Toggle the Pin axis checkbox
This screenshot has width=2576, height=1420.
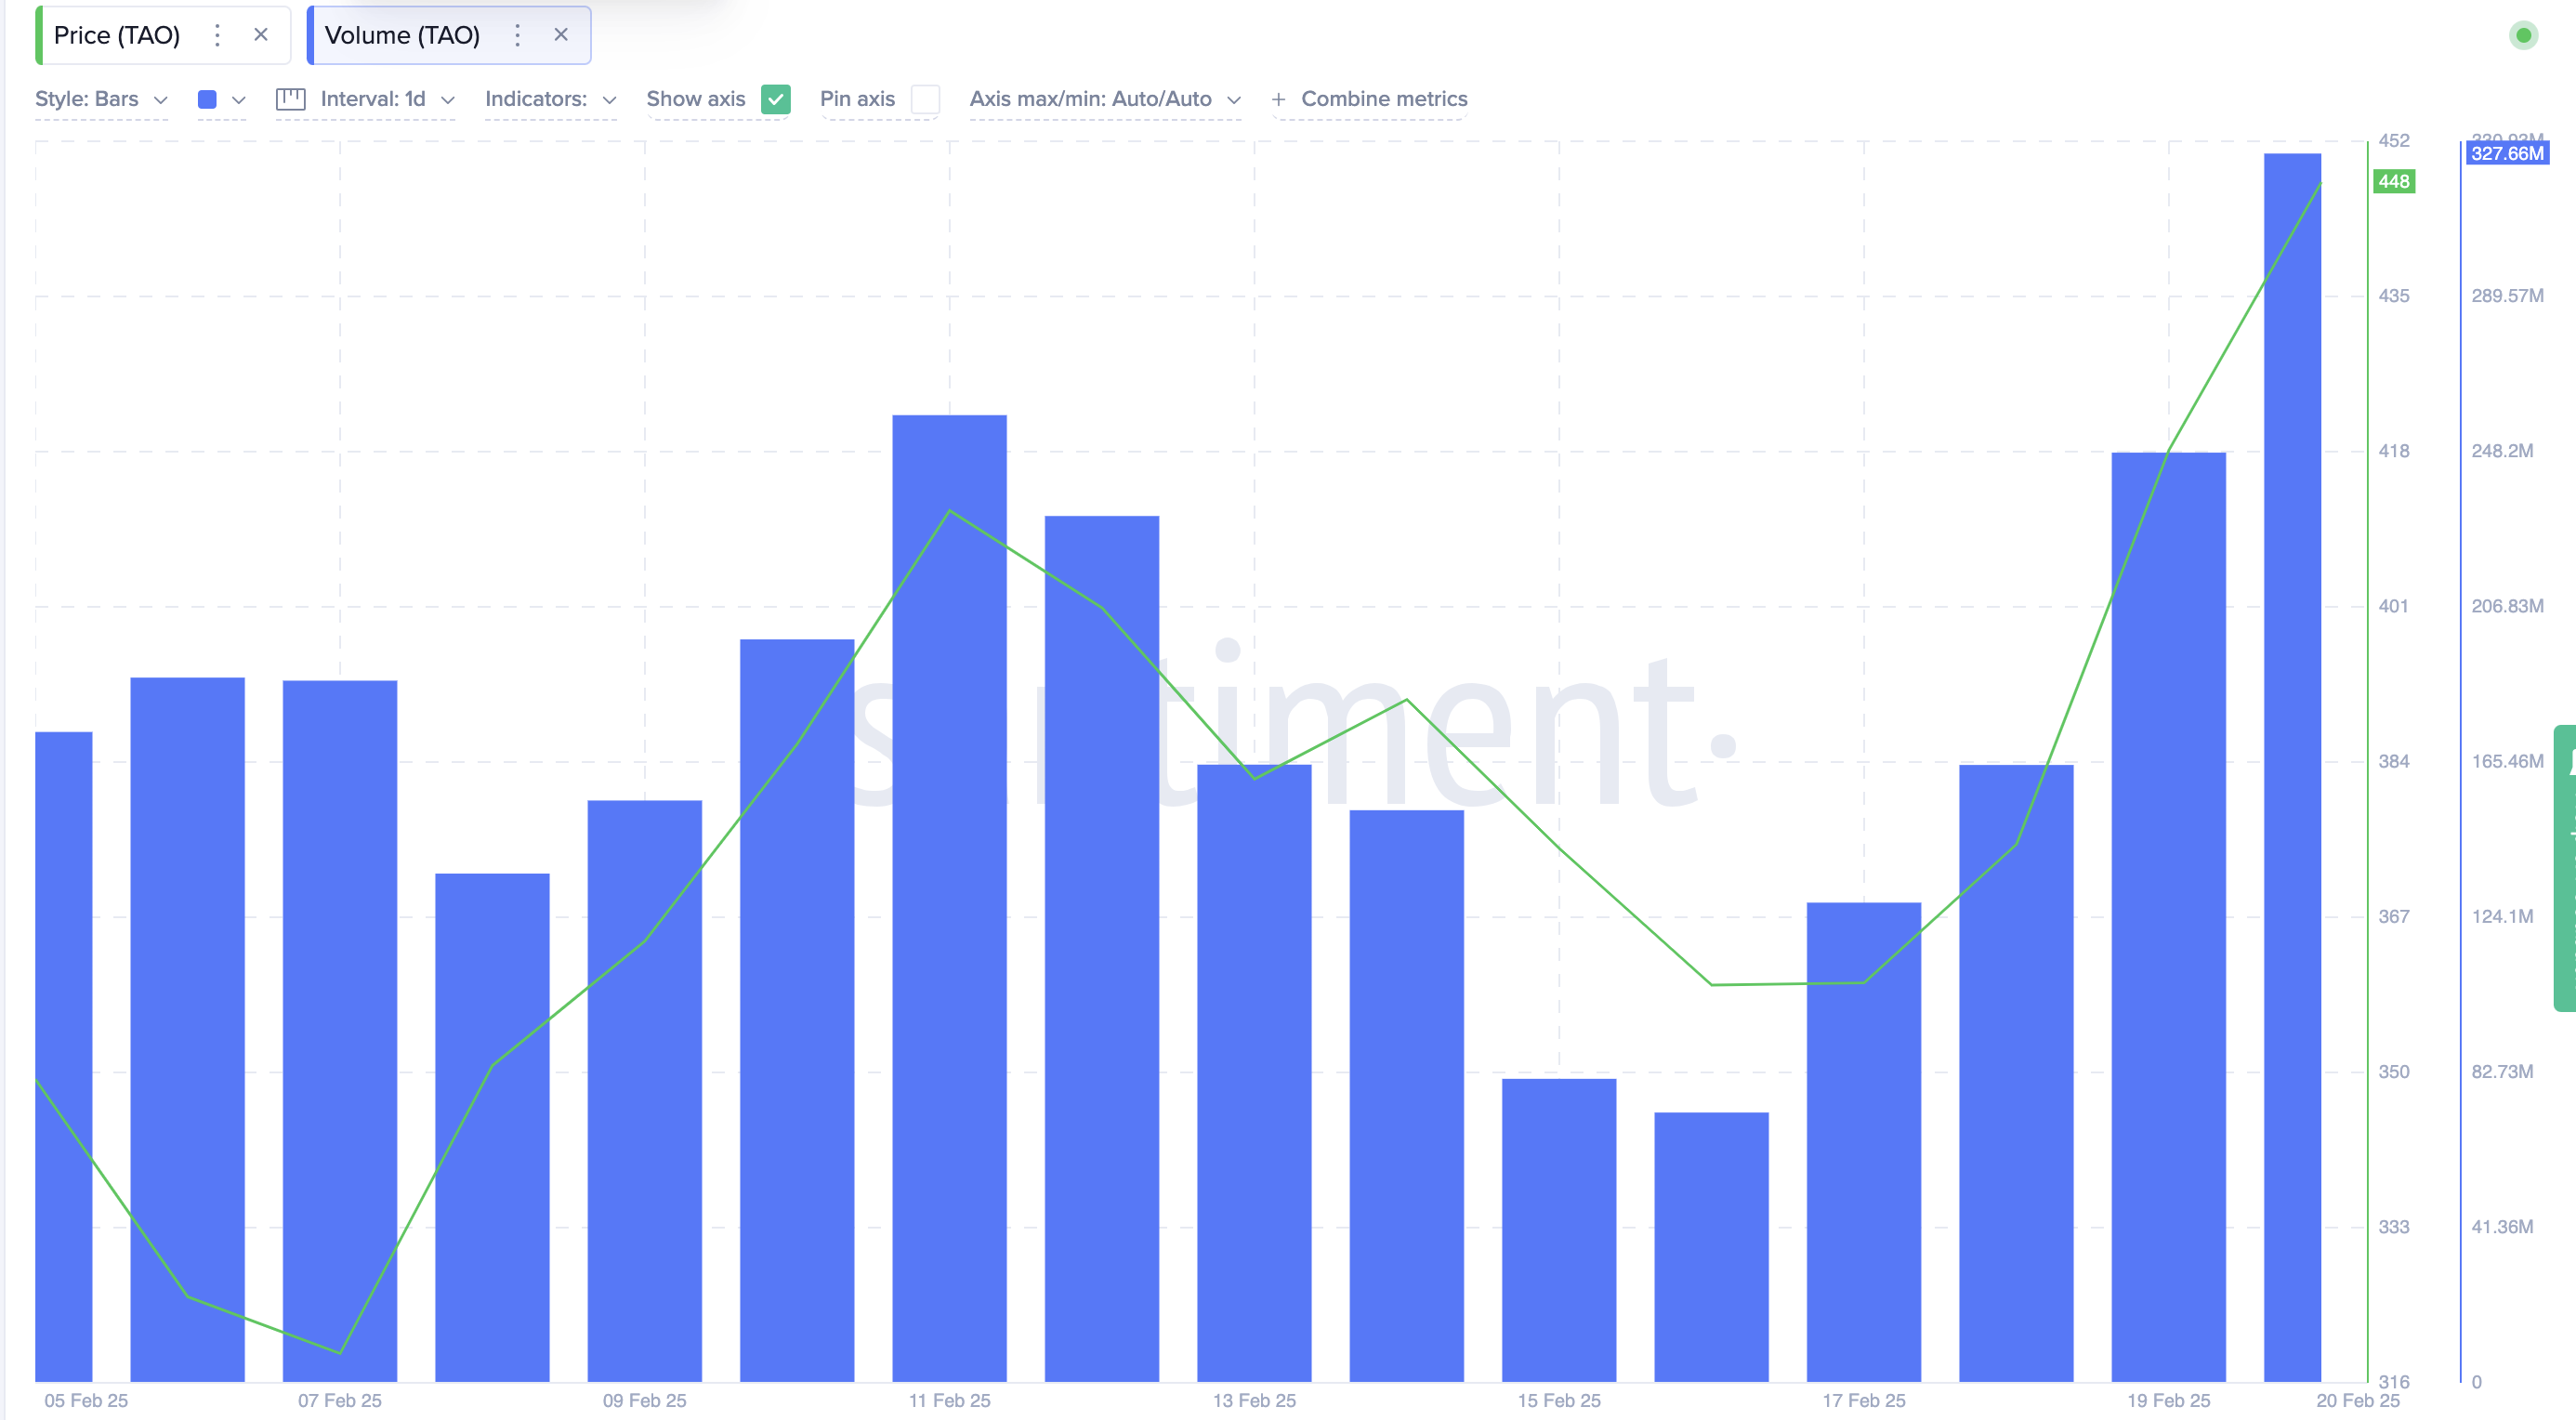pos(922,98)
